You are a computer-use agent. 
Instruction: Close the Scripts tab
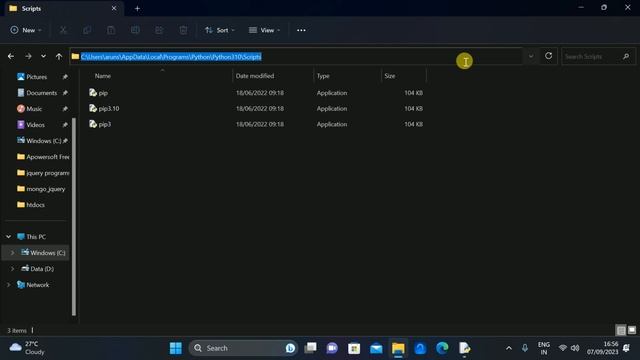[x=114, y=8]
